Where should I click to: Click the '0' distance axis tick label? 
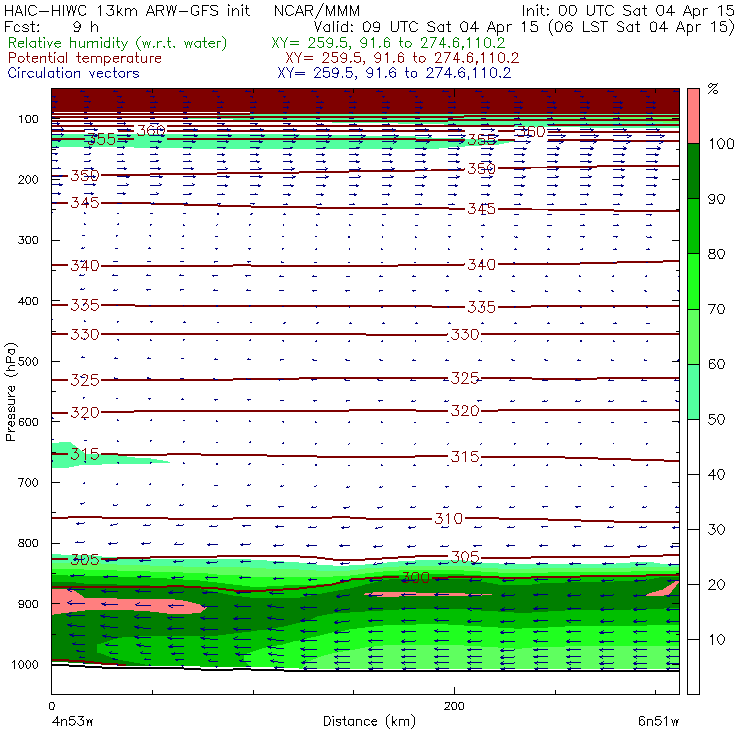(51, 706)
